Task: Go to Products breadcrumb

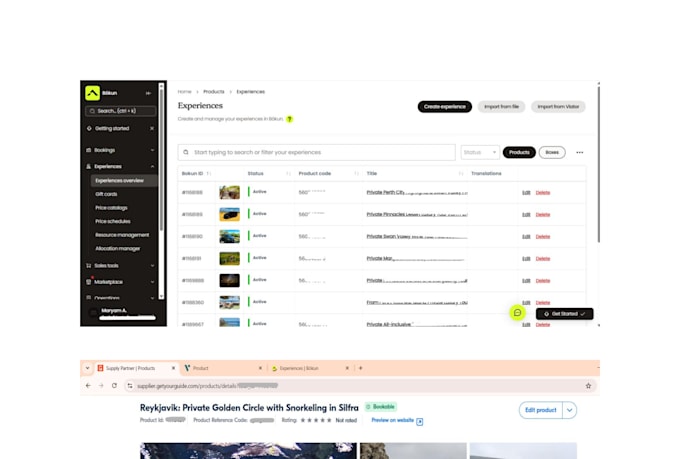Action: (214, 92)
